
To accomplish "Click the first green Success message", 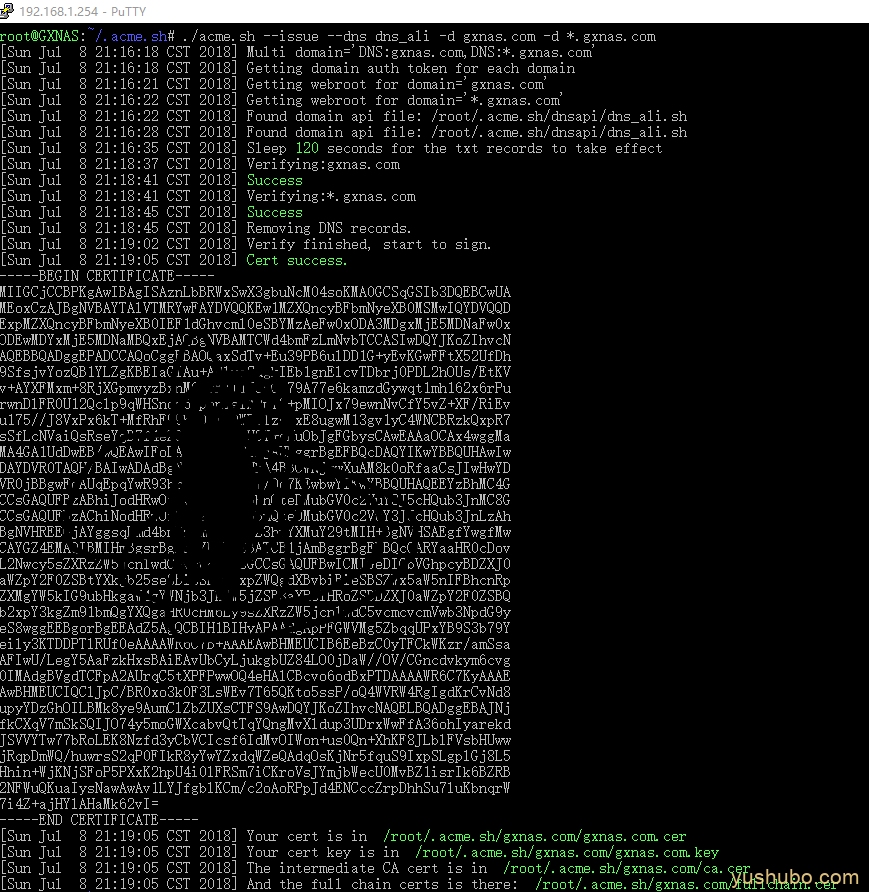I will [274, 180].
